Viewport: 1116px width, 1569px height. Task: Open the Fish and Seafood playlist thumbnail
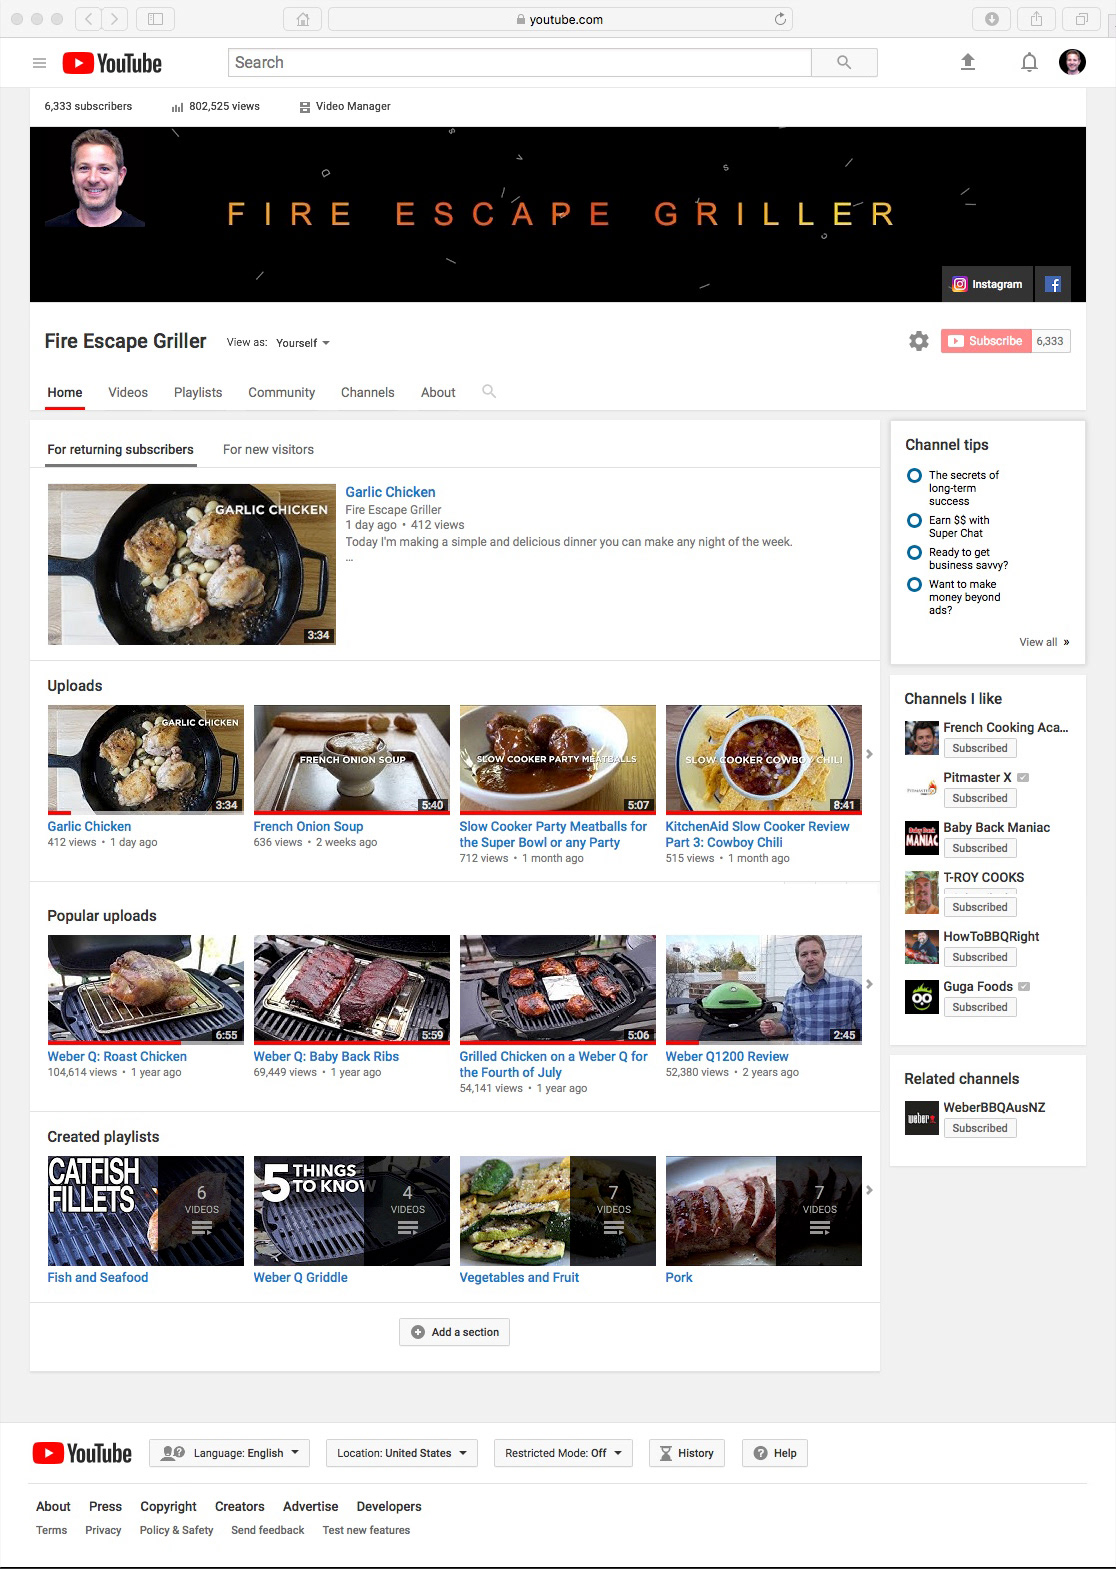coord(146,1211)
